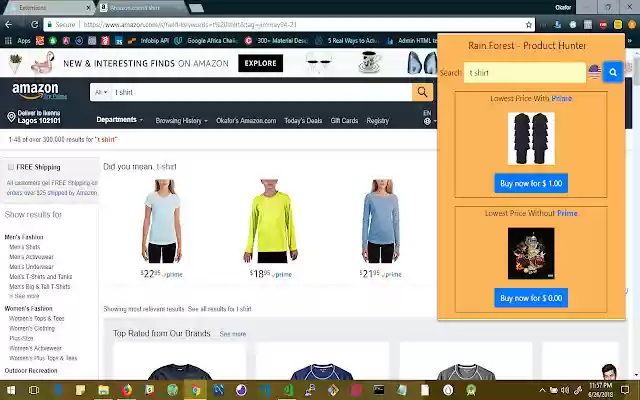This screenshot has width=640, height=400.
Task: Launch Firefox from the taskbar
Action: coord(127,390)
